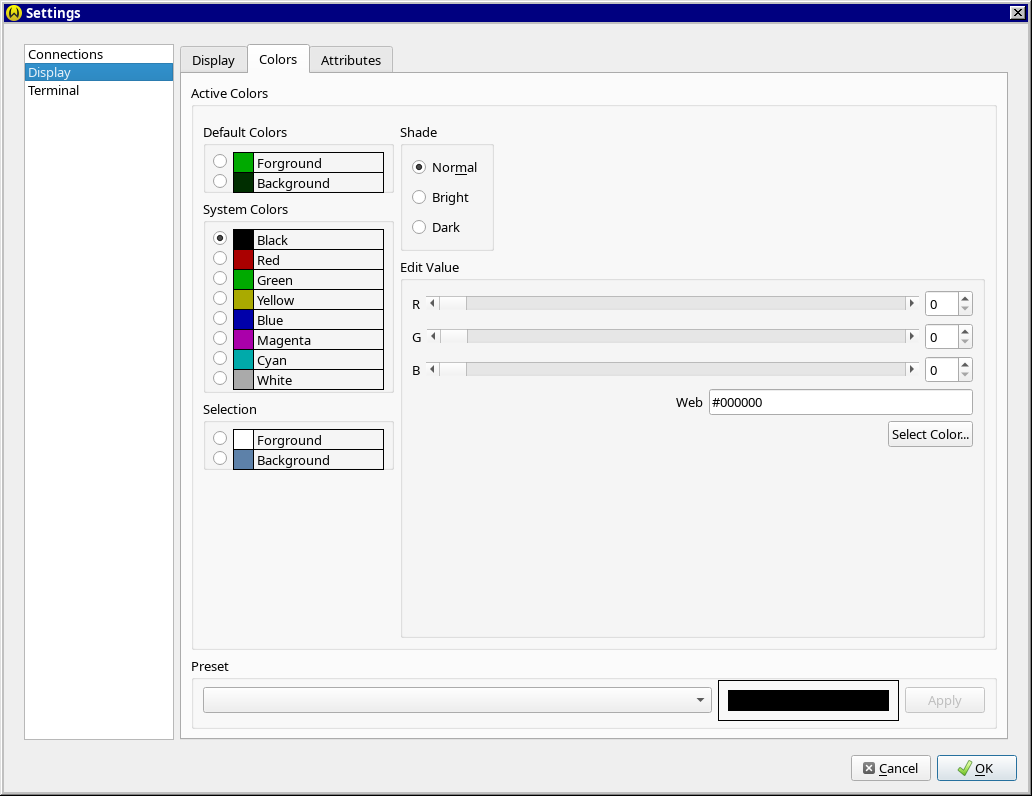Open the Preset dropdown list

457,700
